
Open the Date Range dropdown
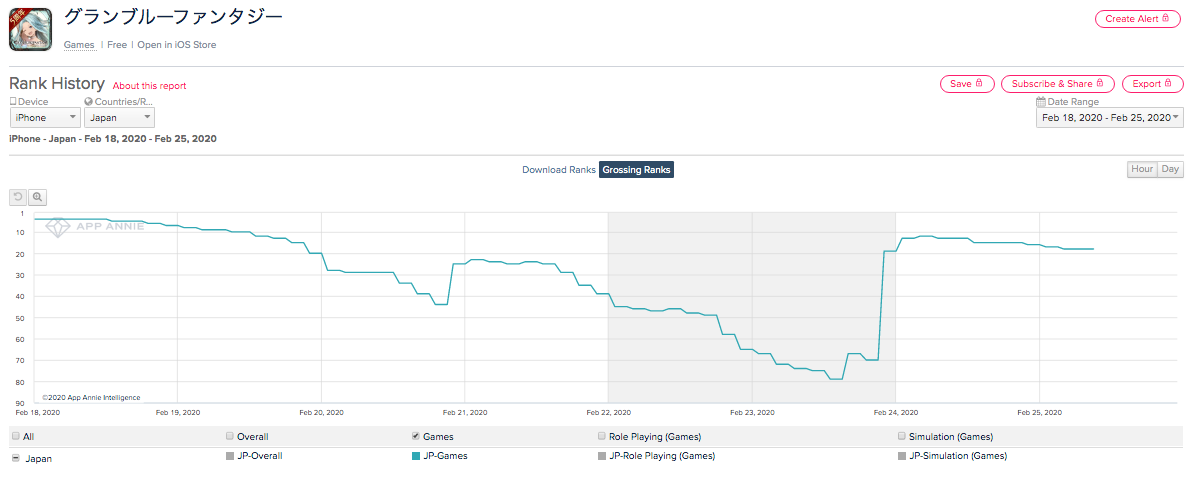1110,118
